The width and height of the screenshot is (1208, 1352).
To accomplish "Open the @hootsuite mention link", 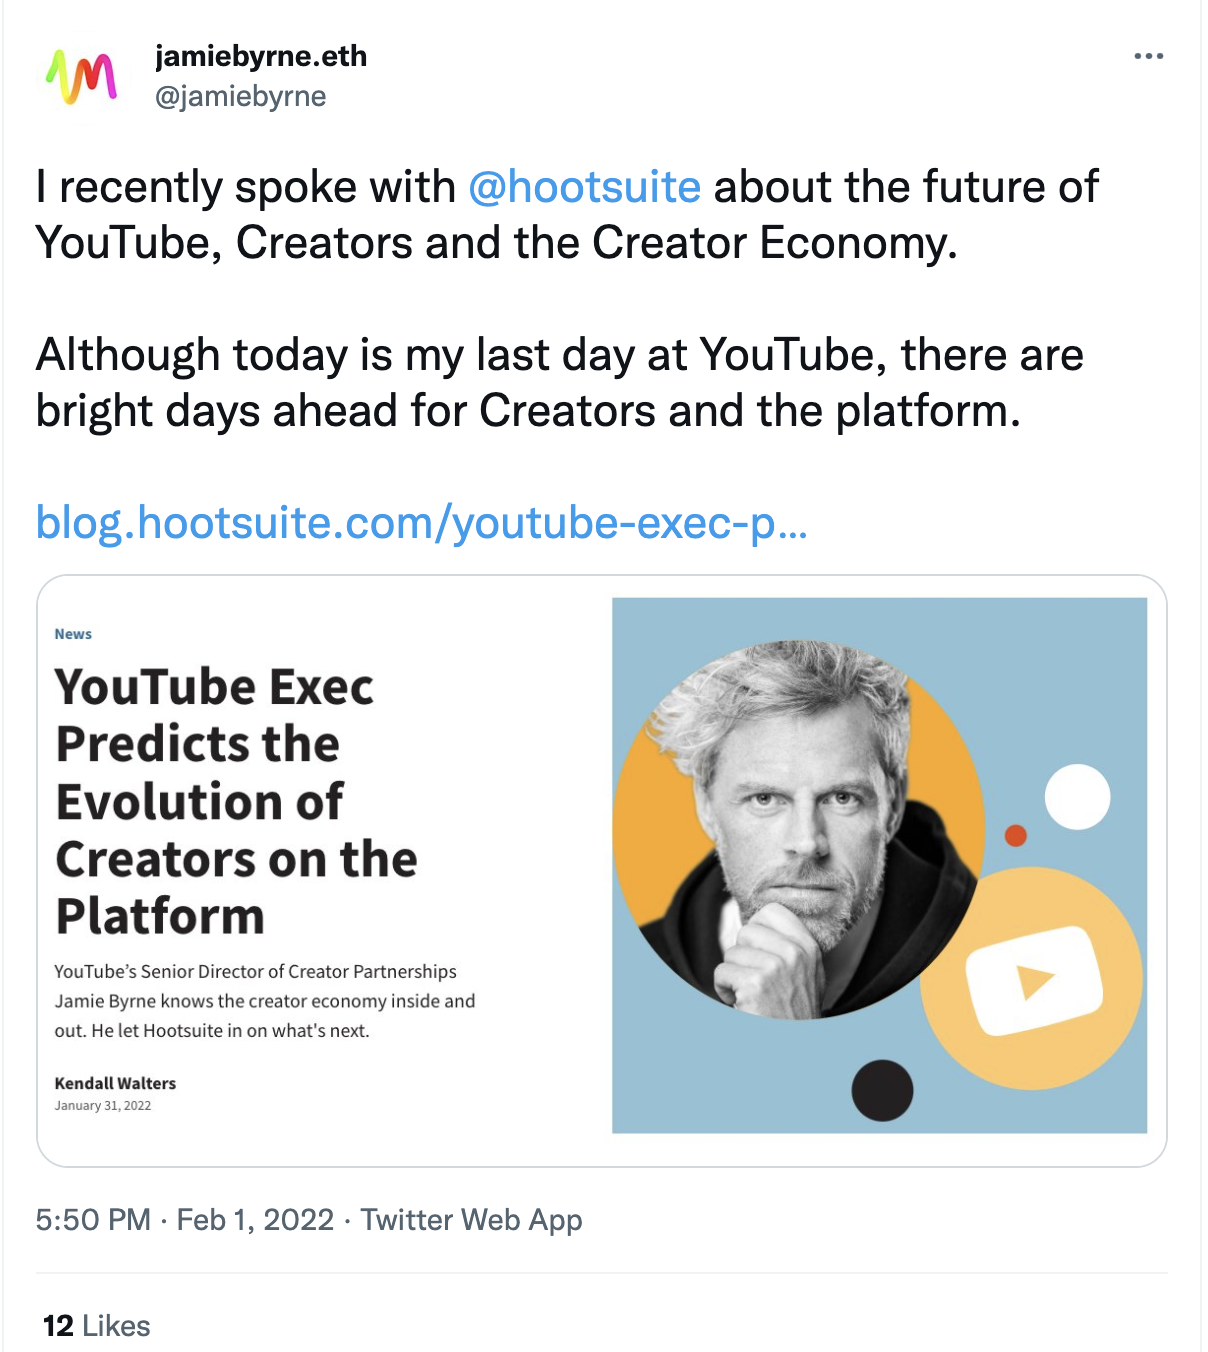I will (585, 187).
